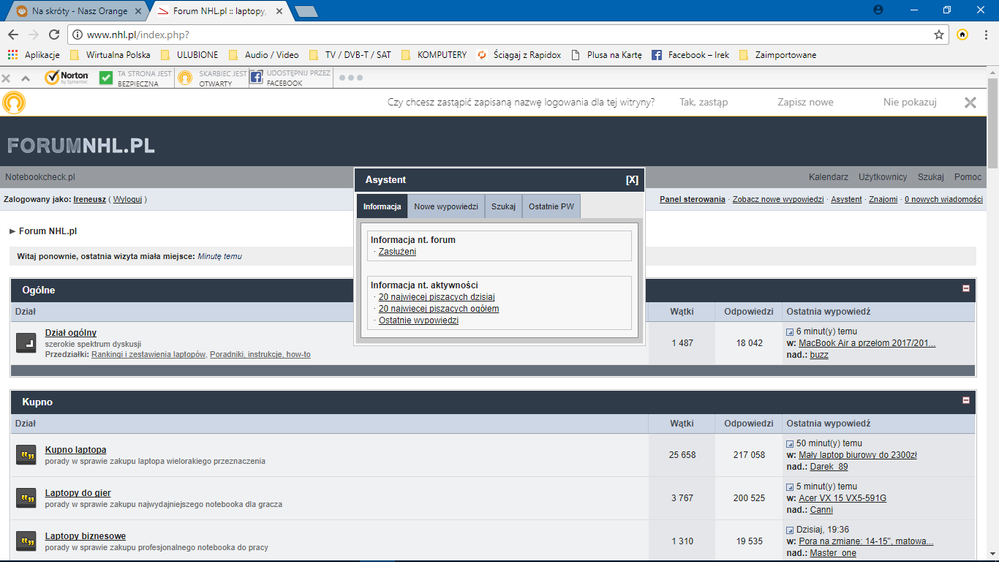Viewport: 999px width, 562px height.
Task: Open Wirtualna Polska bookmark folder
Action: (110, 55)
